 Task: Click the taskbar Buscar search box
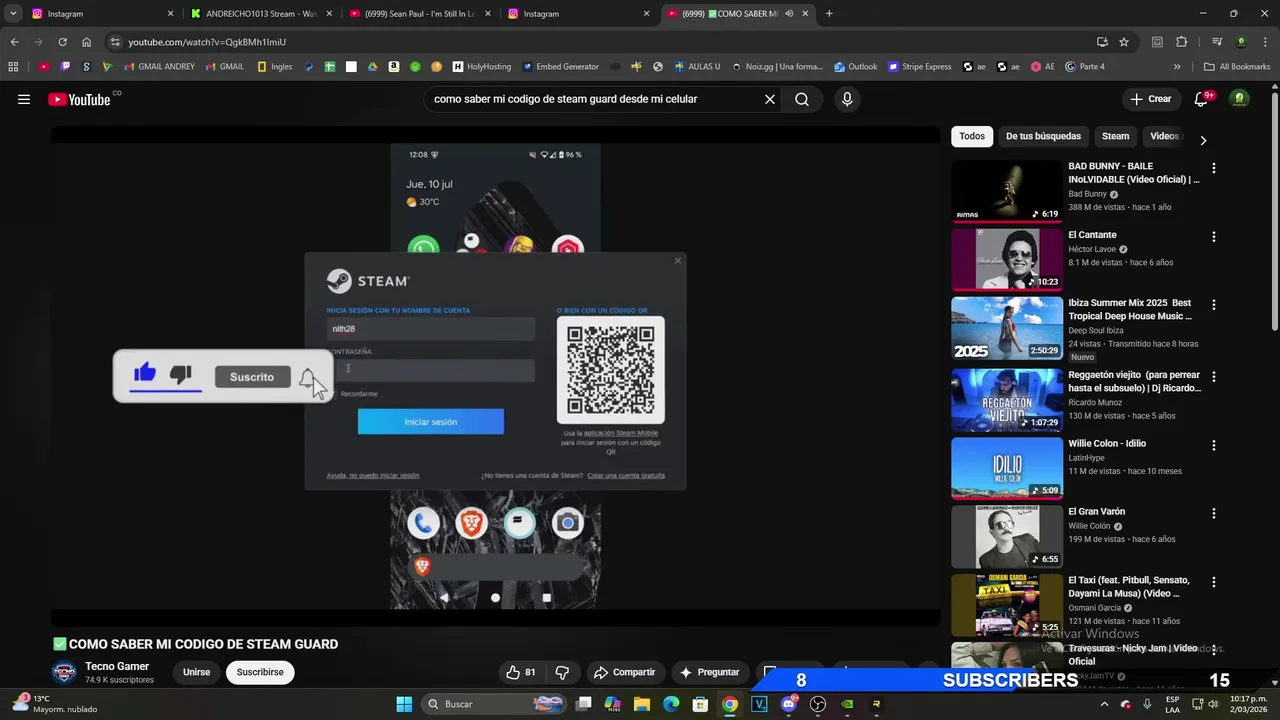click(495, 704)
